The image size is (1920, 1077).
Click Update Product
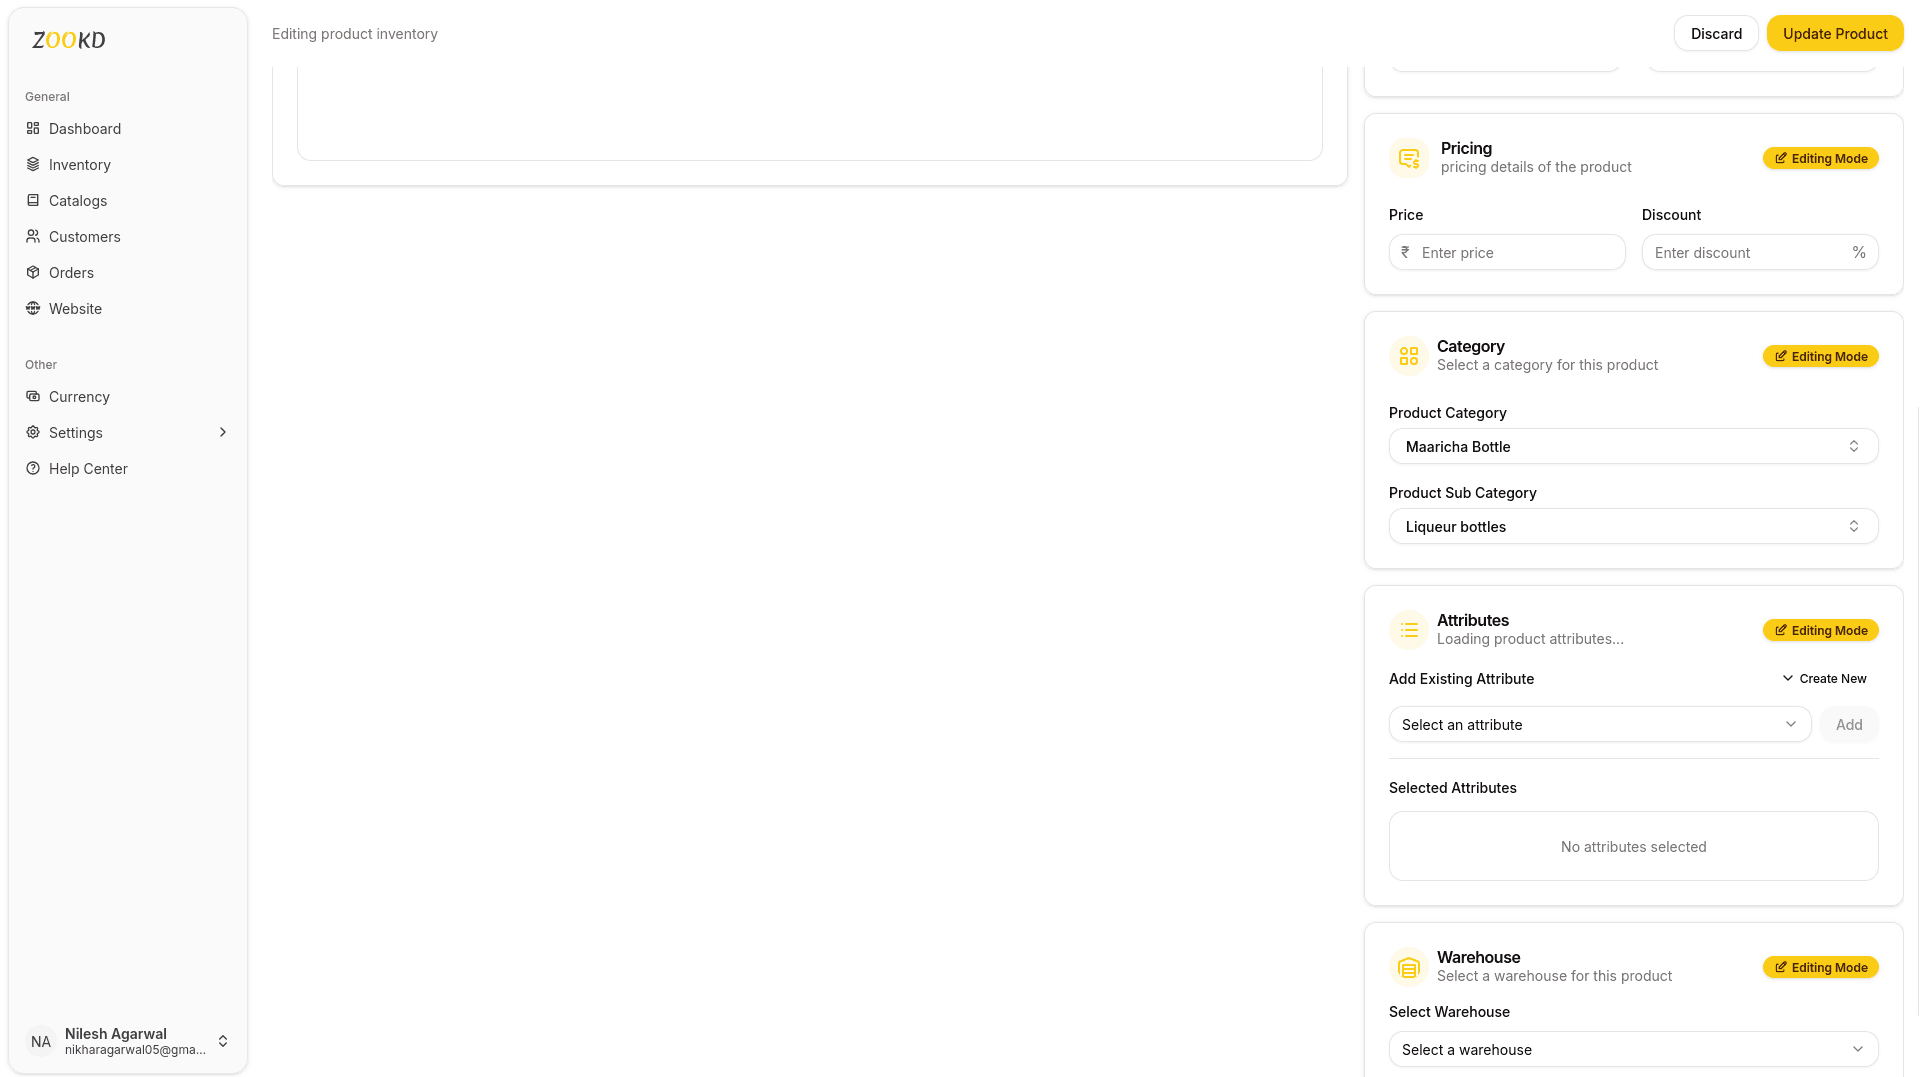[1834, 33]
